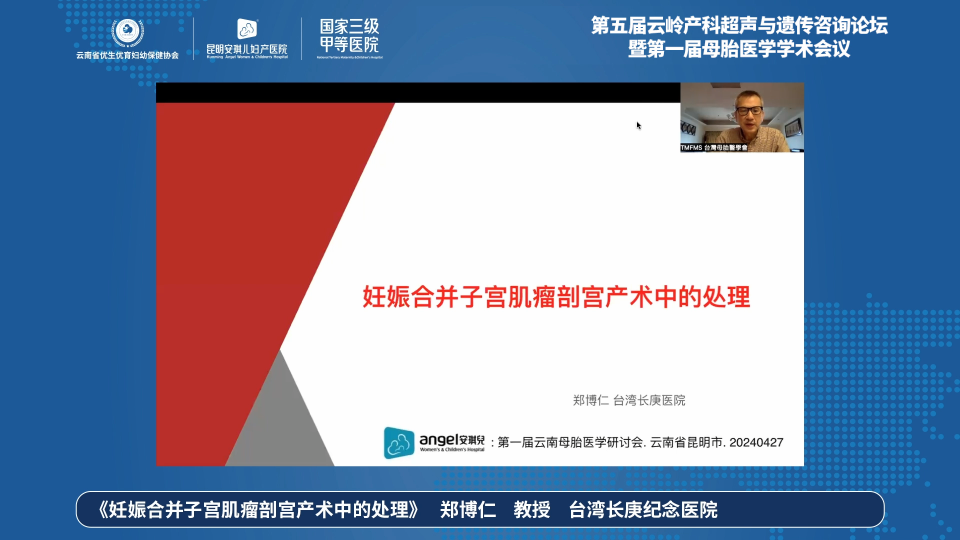Click the Kunming Angel hospital heart logo

[246, 30]
